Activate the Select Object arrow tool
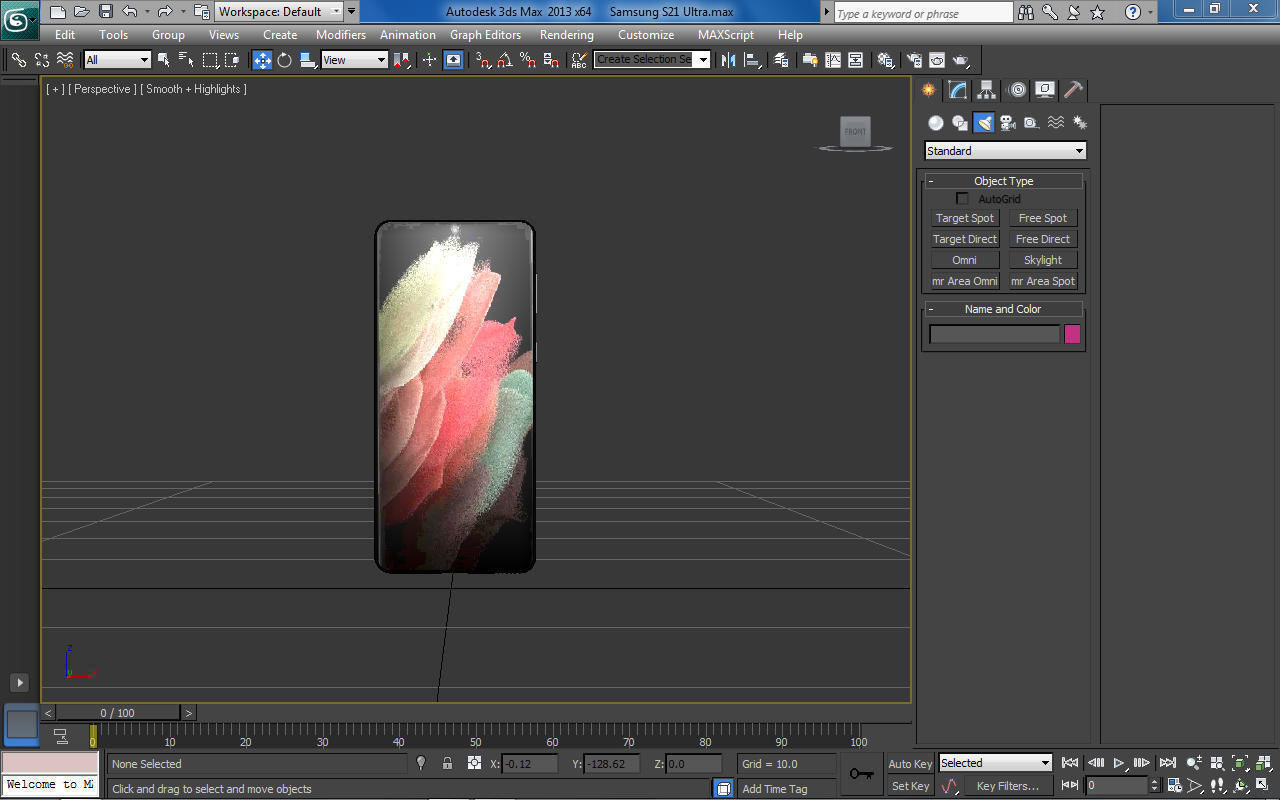This screenshot has width=1280, height=800. (164, 60)
